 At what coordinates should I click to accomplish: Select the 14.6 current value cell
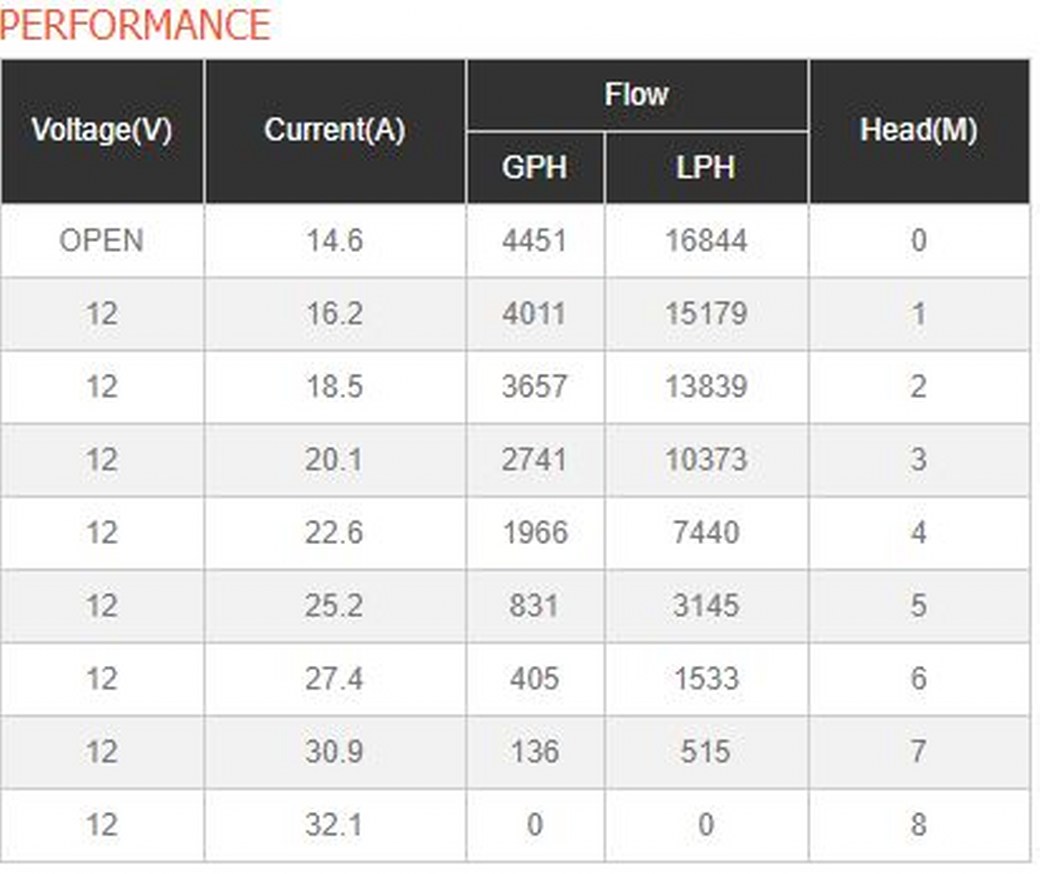point(334,241)
